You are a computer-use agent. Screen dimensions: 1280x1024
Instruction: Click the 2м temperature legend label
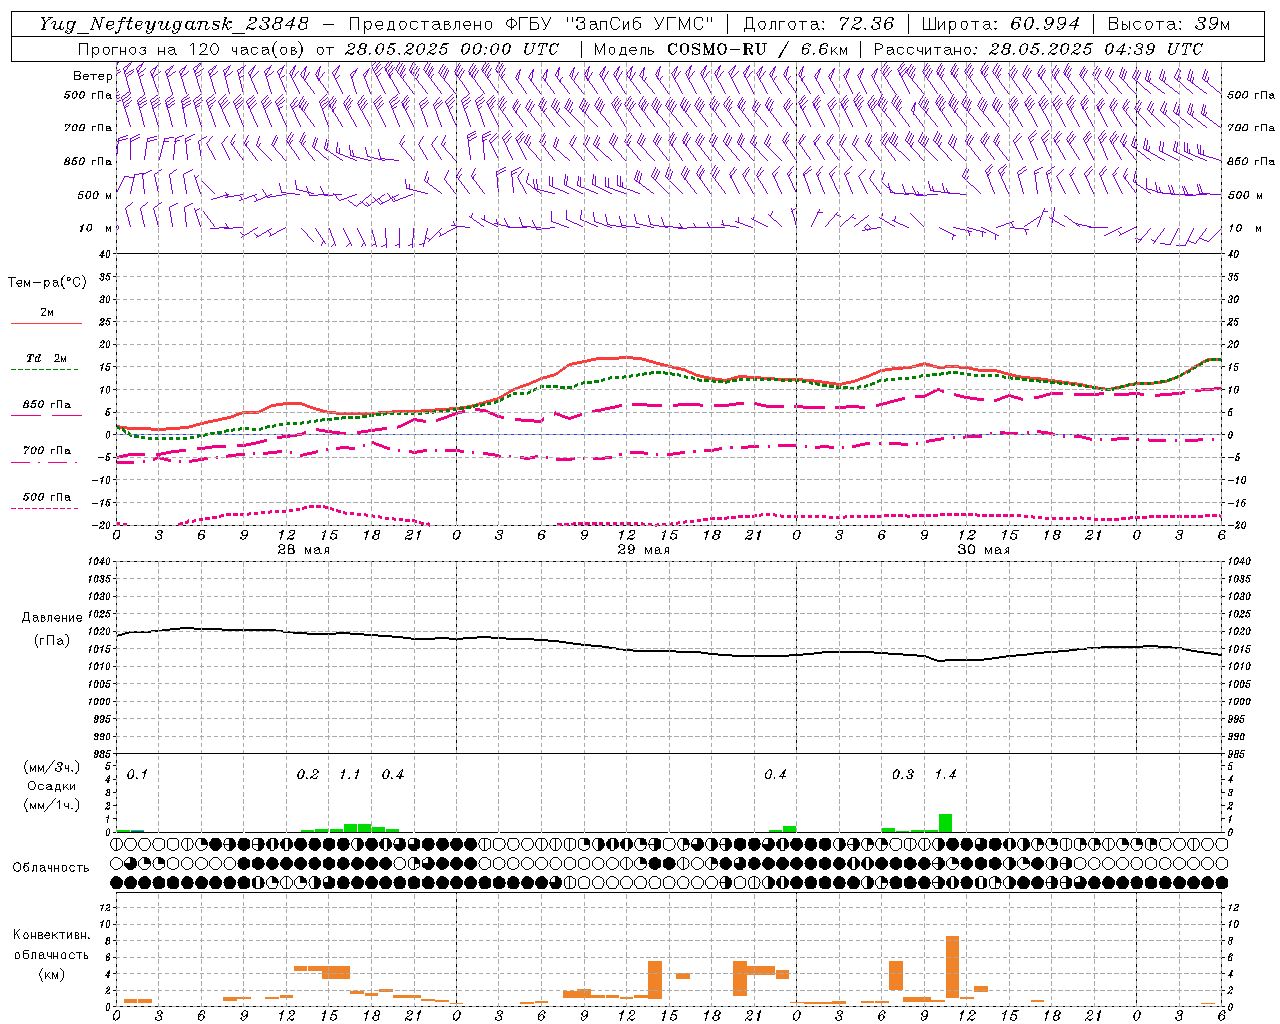(x=47, y=312)
